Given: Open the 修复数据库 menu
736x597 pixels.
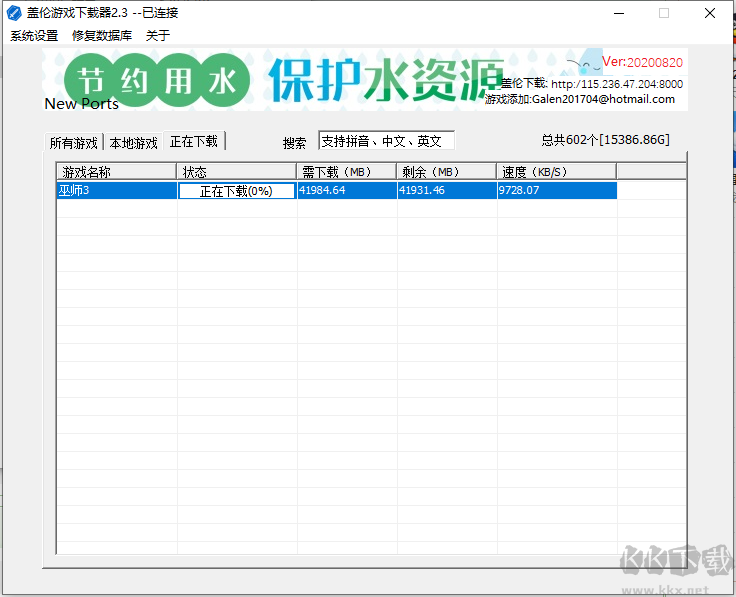Looking at the screenshot, I should click(102, 35).
